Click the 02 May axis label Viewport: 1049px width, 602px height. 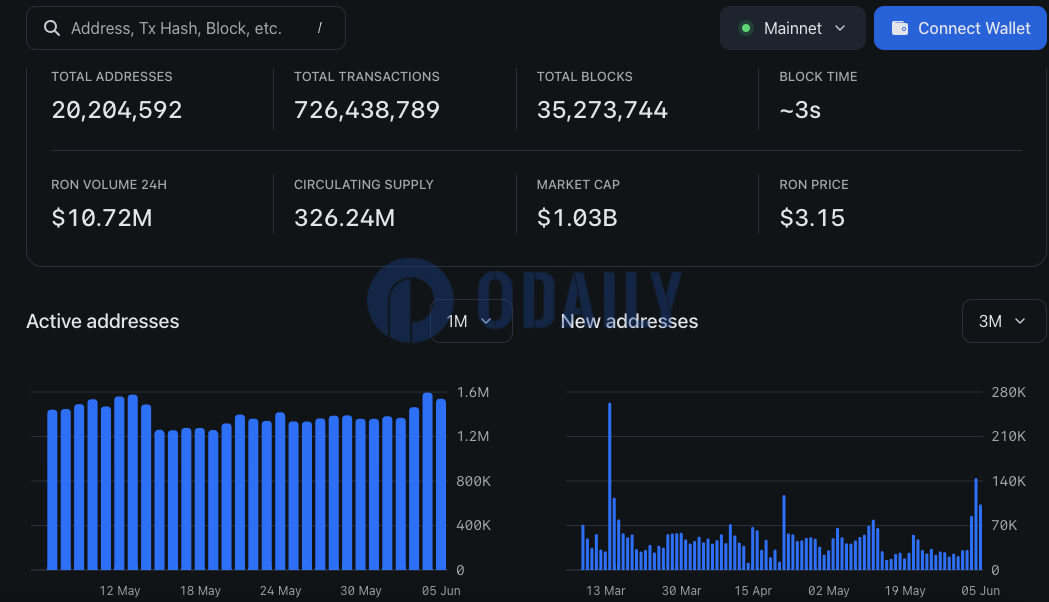(x=828, y=591)
